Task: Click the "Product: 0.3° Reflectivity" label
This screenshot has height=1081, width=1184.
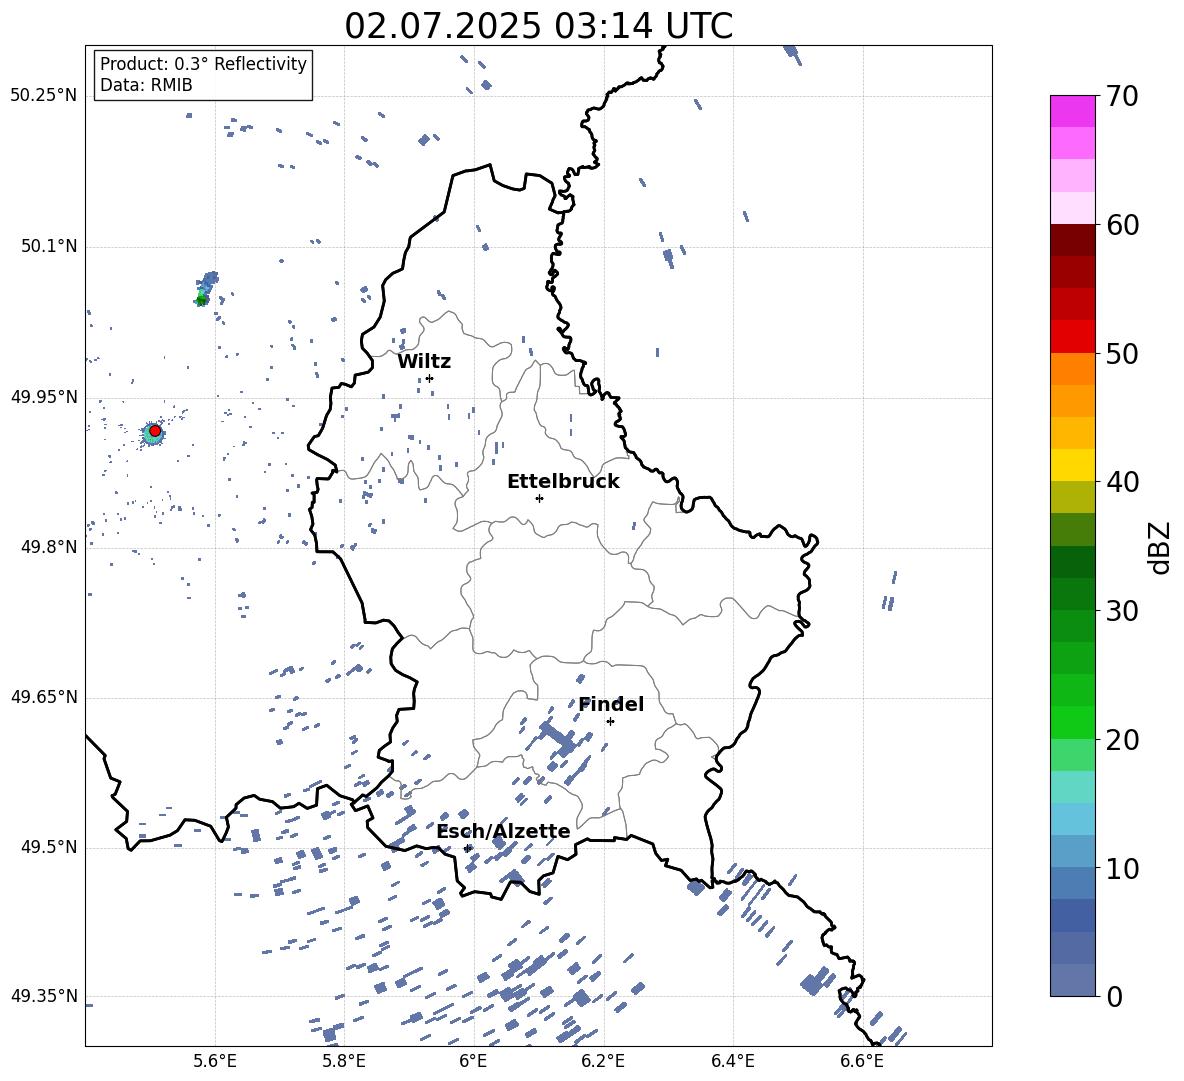Action: pos(203,63)
